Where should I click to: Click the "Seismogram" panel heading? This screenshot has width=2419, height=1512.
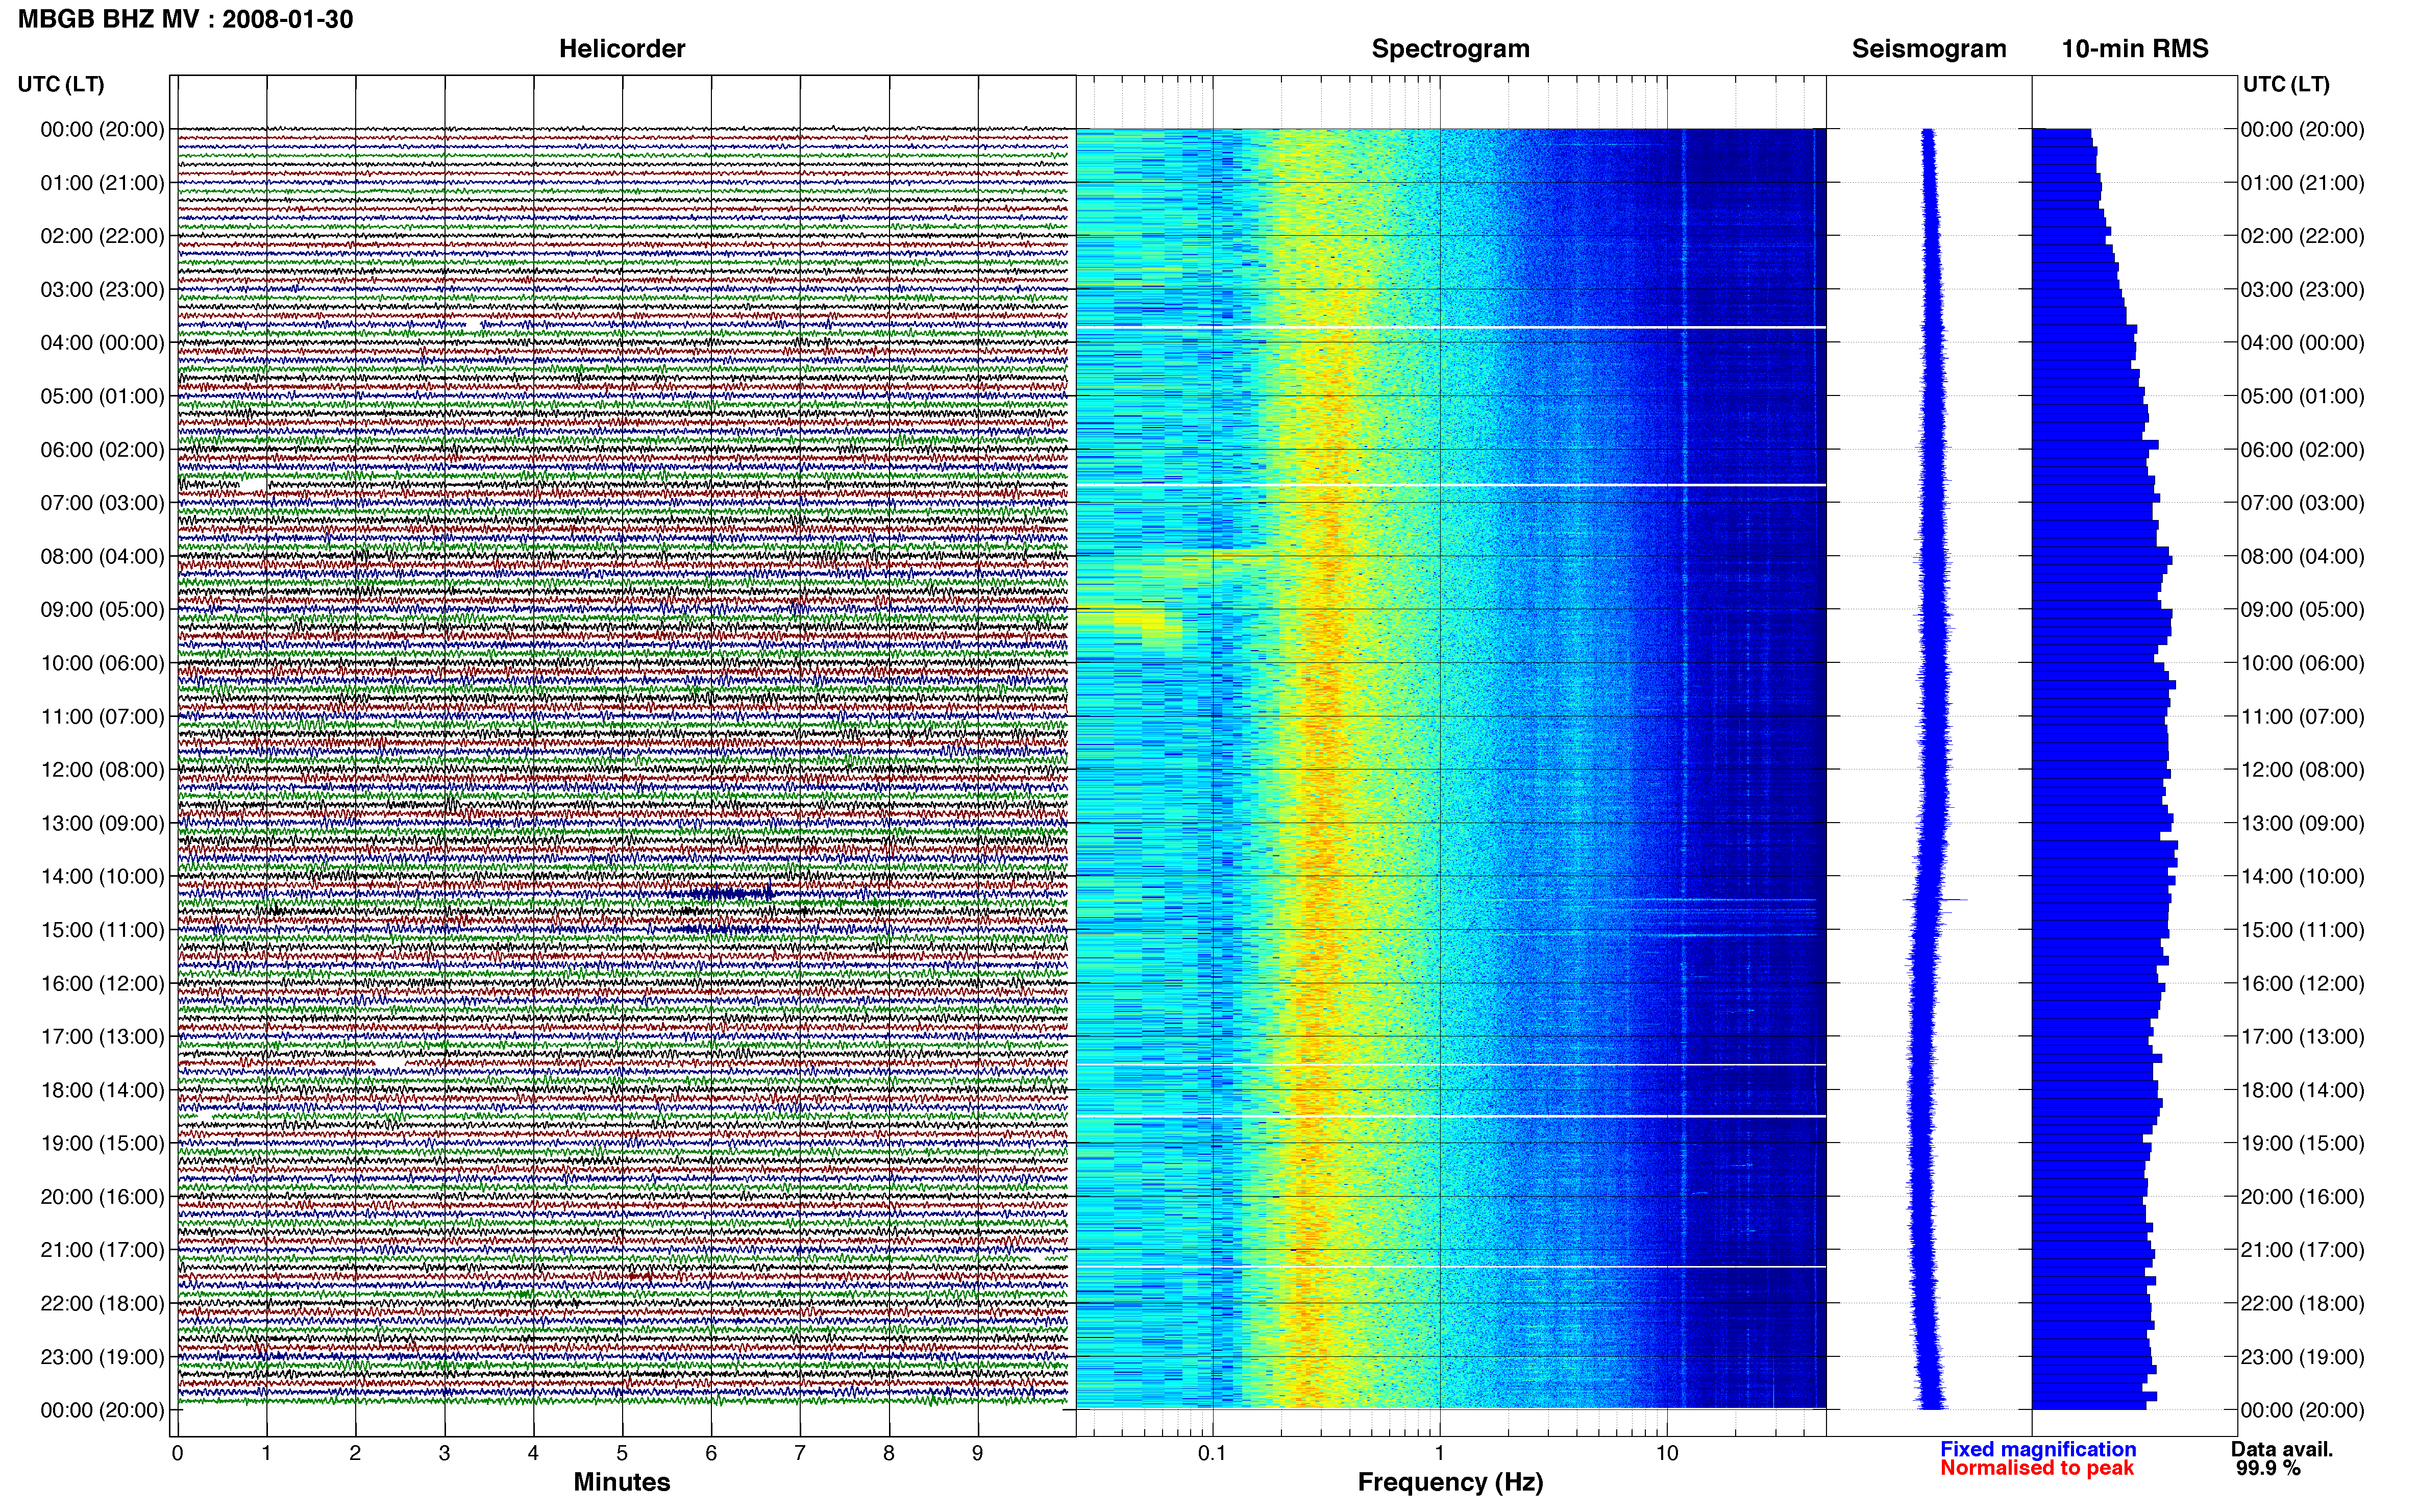1929,49
